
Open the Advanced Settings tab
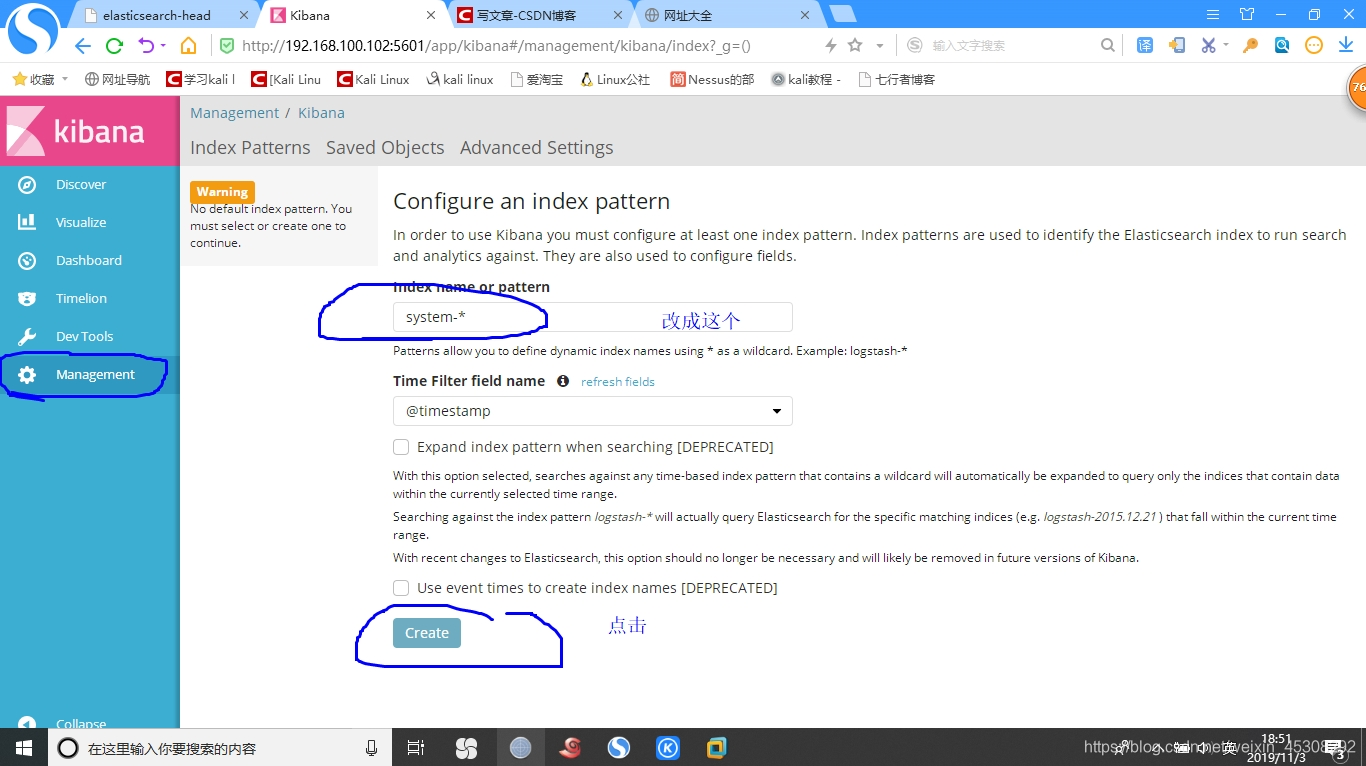coord(537,148)
